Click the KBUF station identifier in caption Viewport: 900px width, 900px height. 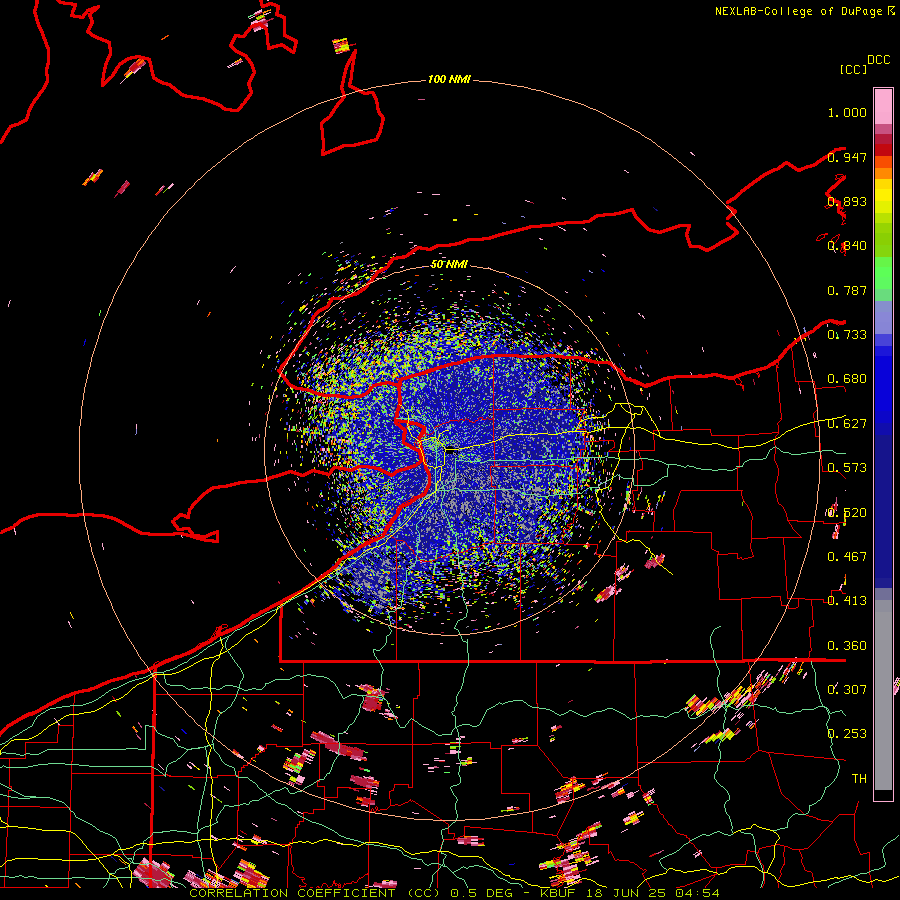[x=557, y=893]
